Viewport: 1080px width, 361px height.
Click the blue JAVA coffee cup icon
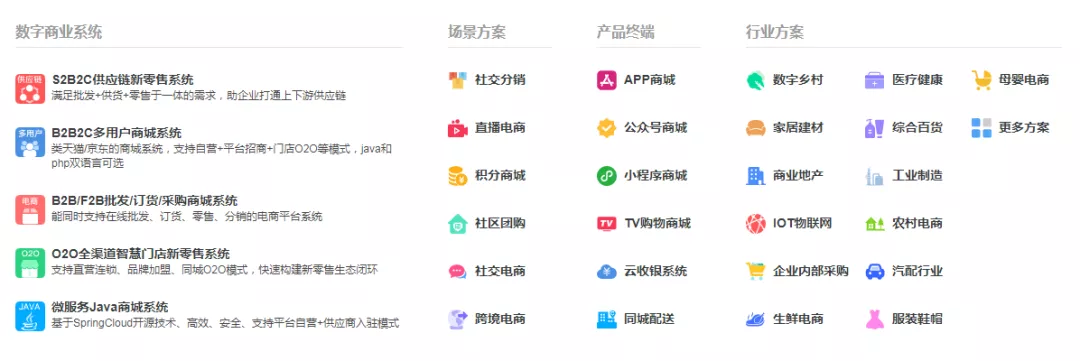click(30, 316)
